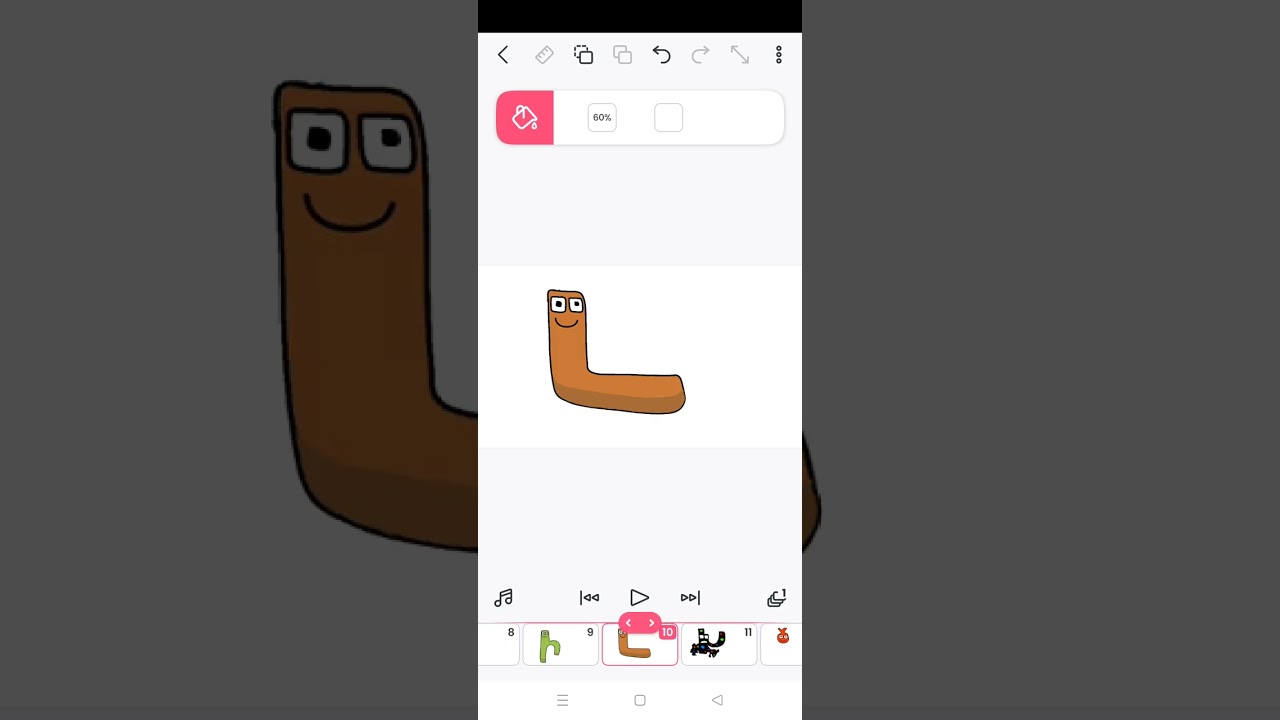
Task: Open the audio music note panel
Action: pyautogui.click(x=504, y=598)
